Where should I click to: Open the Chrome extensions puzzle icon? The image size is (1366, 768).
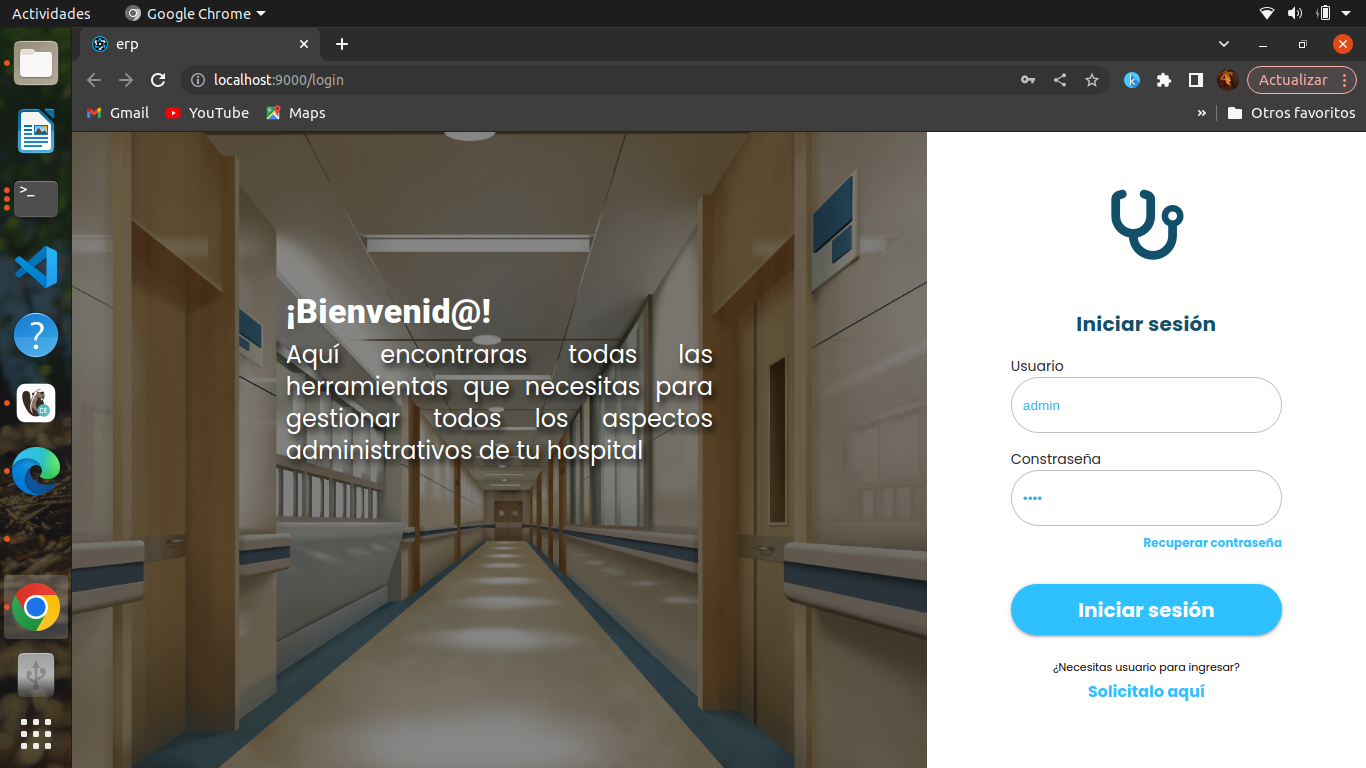click(1164, 80)
